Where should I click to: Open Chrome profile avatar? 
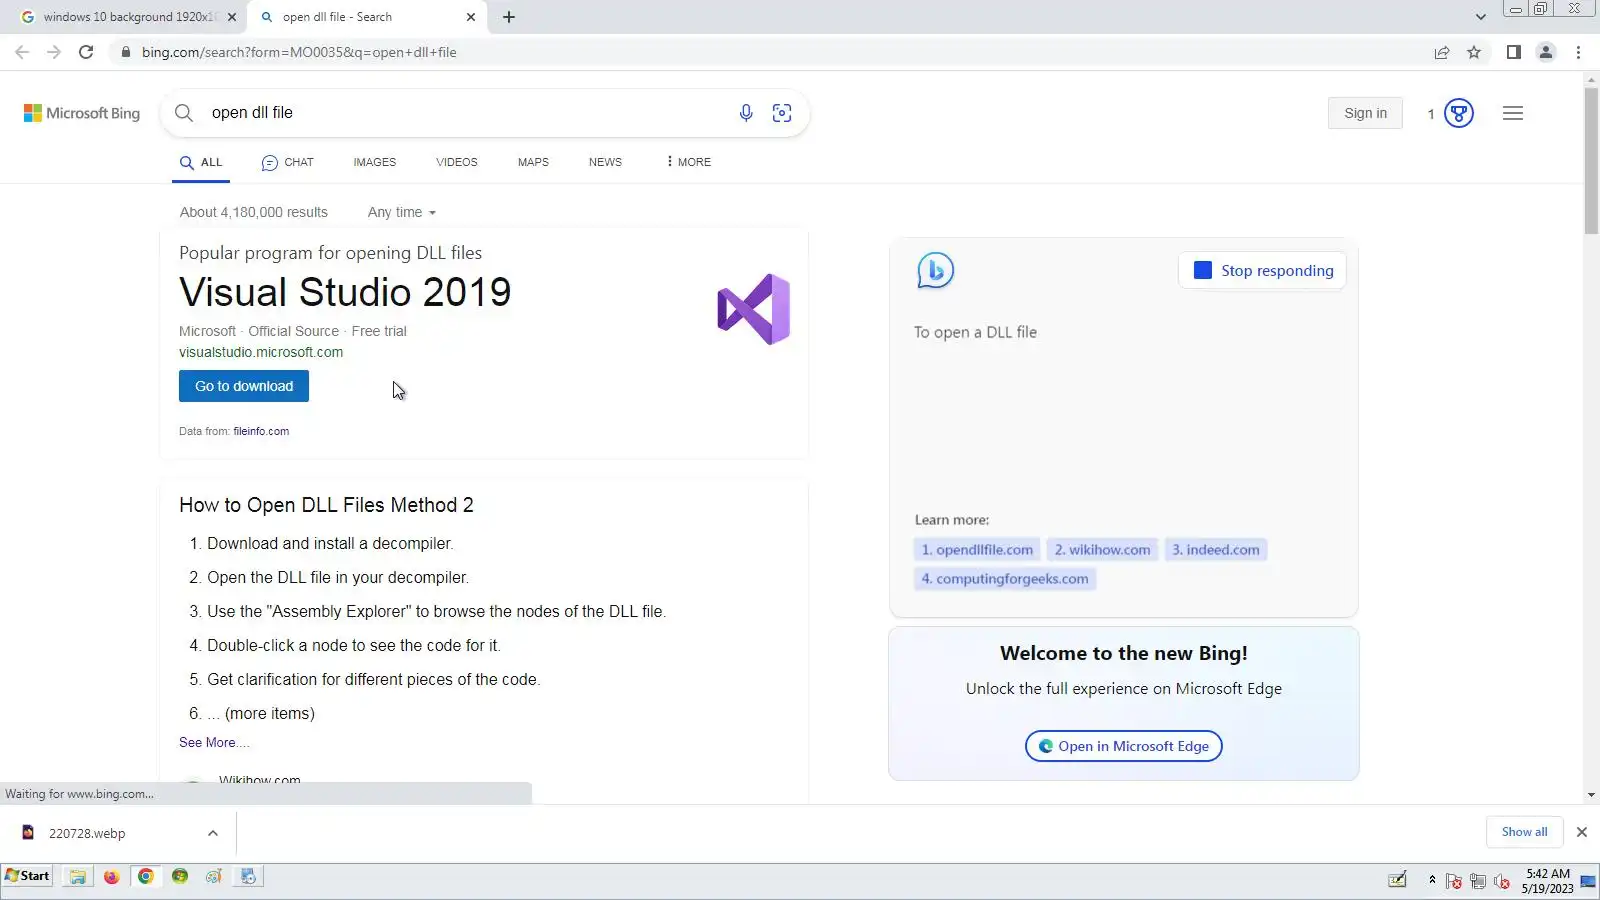pyautogui.click(x=1546, y=52)
